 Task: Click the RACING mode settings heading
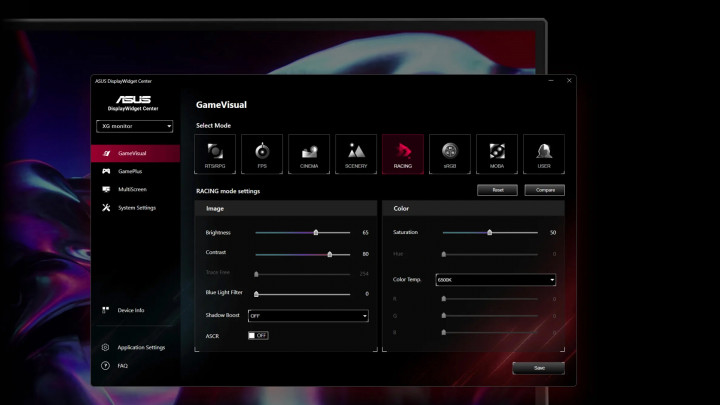[228, 191]
